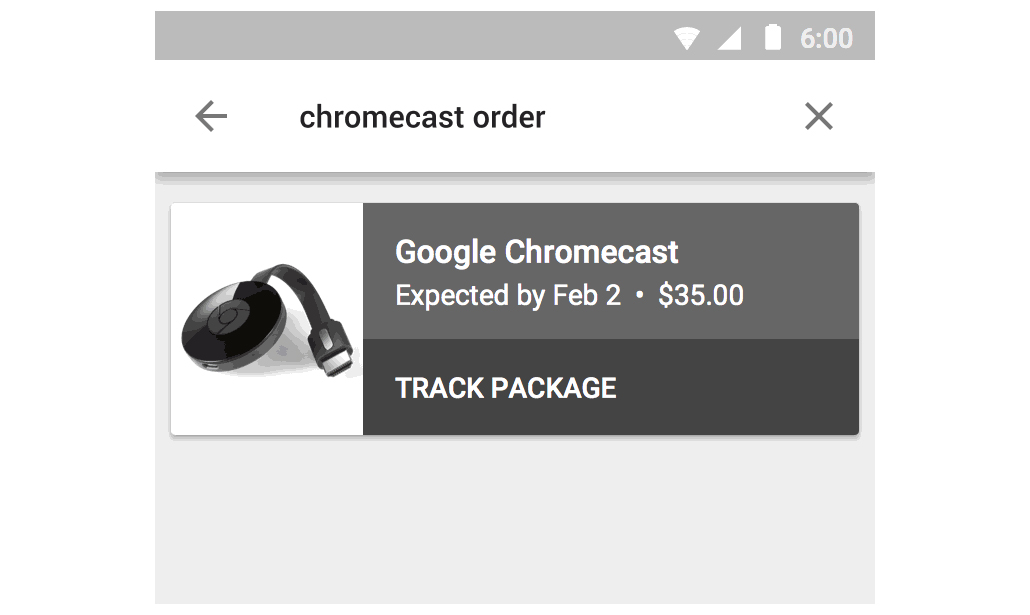Tap the Wi-Fi status icon
The height and width of the screenshot is (615, 1030).
pos(686,38)
